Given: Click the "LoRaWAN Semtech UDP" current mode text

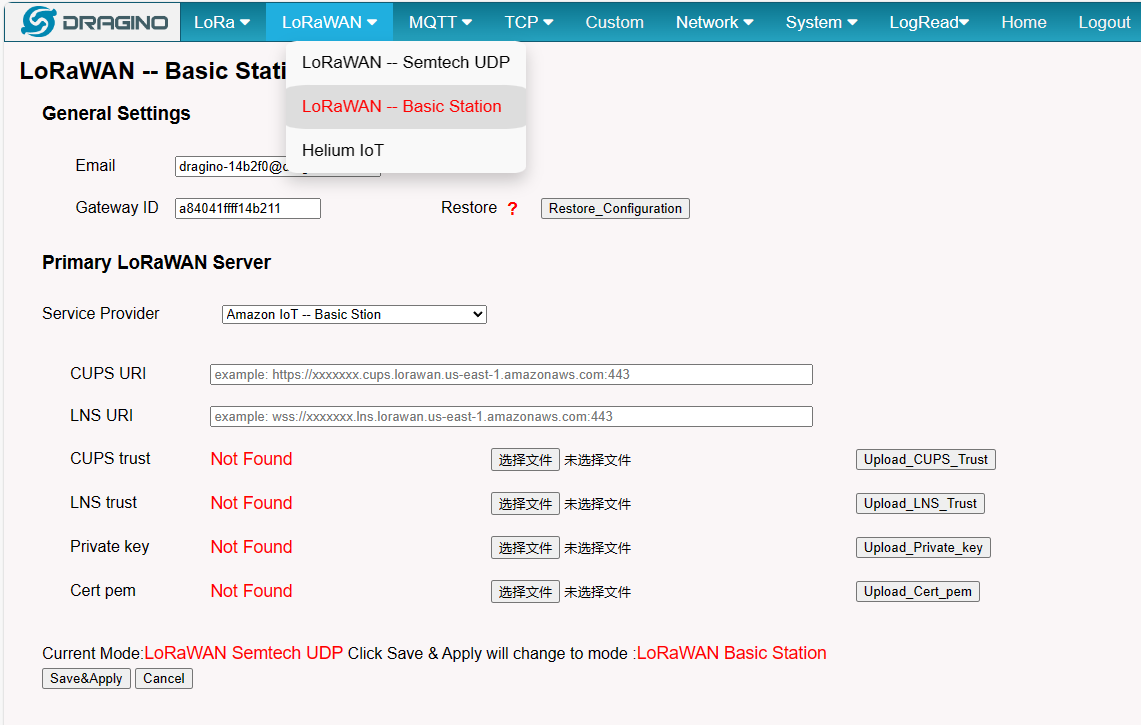Looking at the screenshot, I should (x=244, y=653).
